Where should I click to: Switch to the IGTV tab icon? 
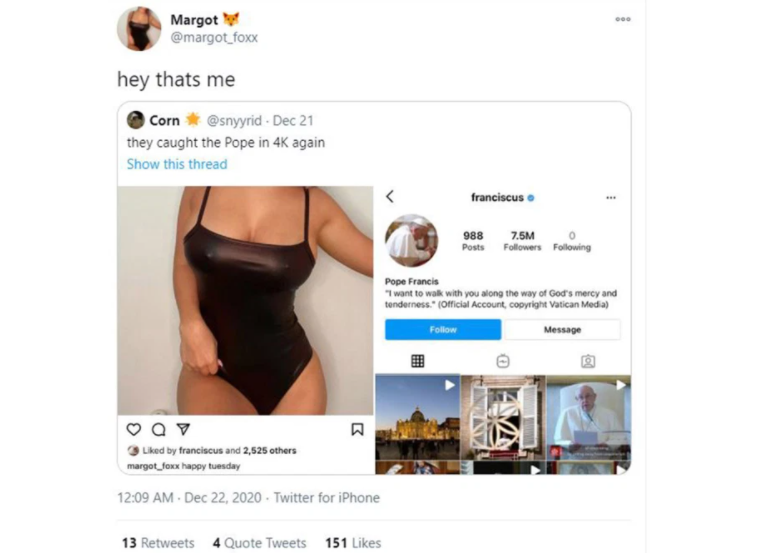[x=503, y=361]
